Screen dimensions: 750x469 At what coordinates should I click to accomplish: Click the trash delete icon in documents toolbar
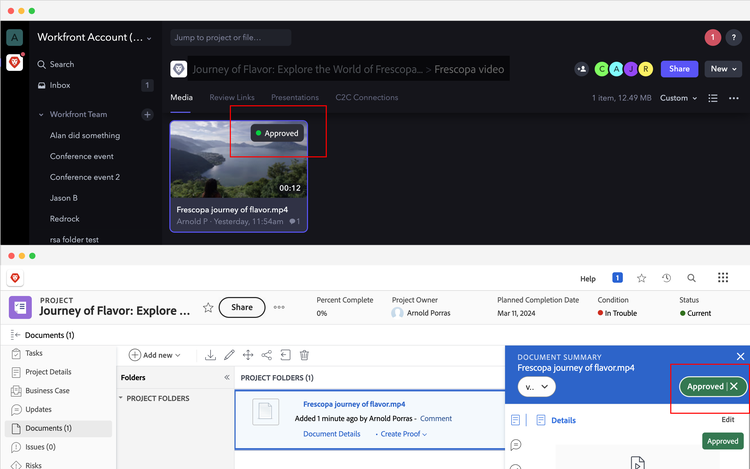click(304, 355)
